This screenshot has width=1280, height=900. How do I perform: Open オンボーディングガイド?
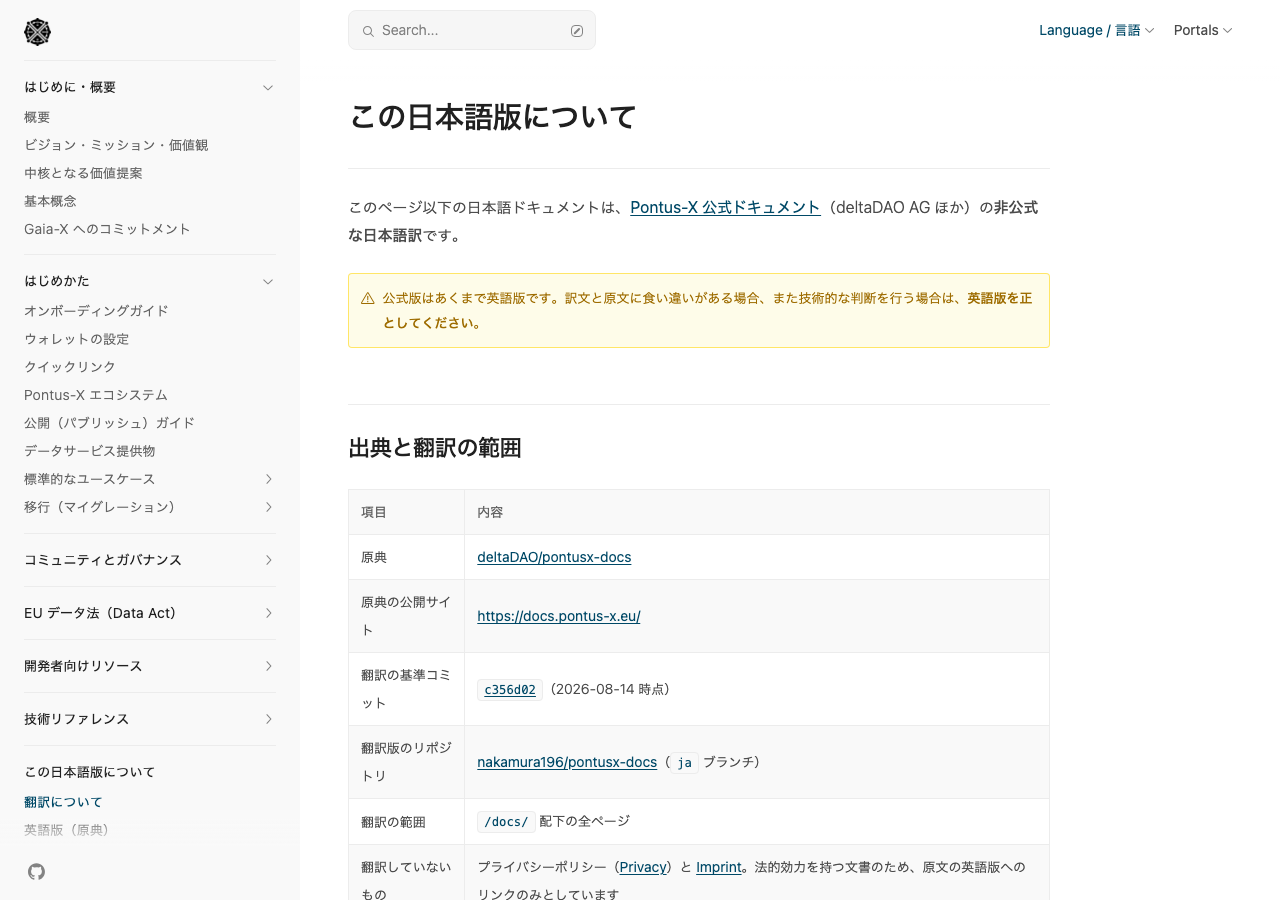point(96,311)
